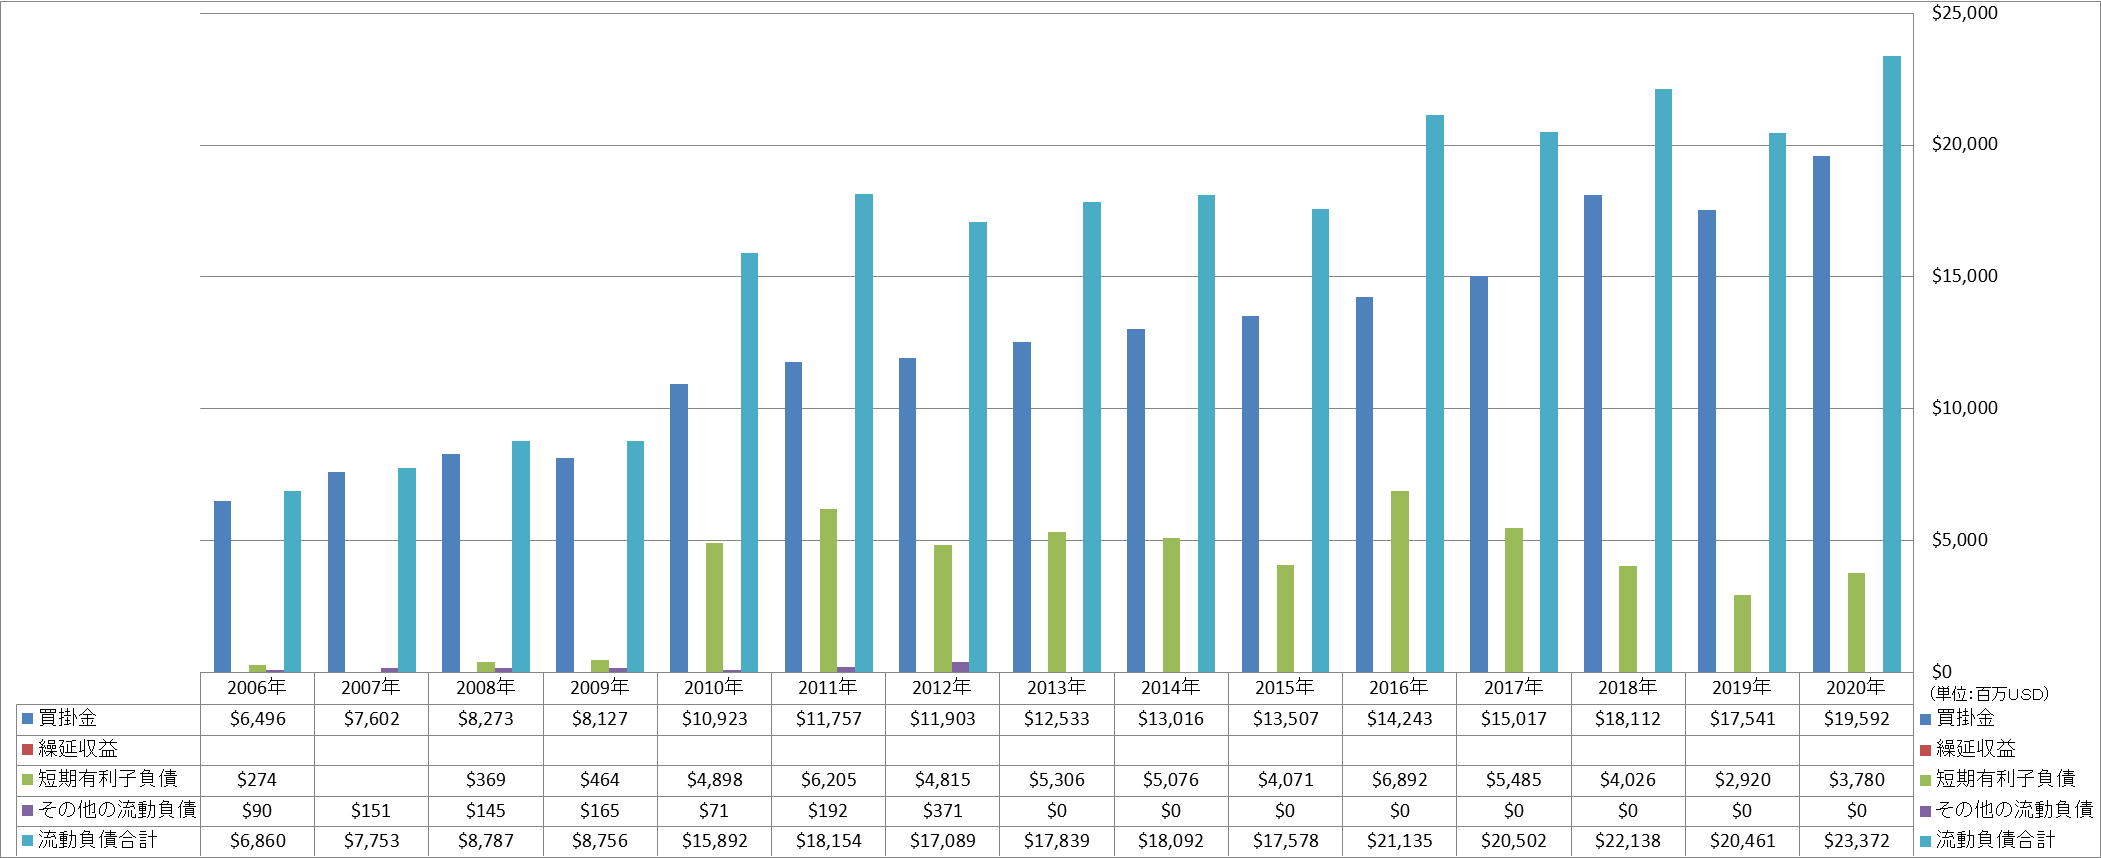Select the $10,923 cell for 2010

coord(714,719)
